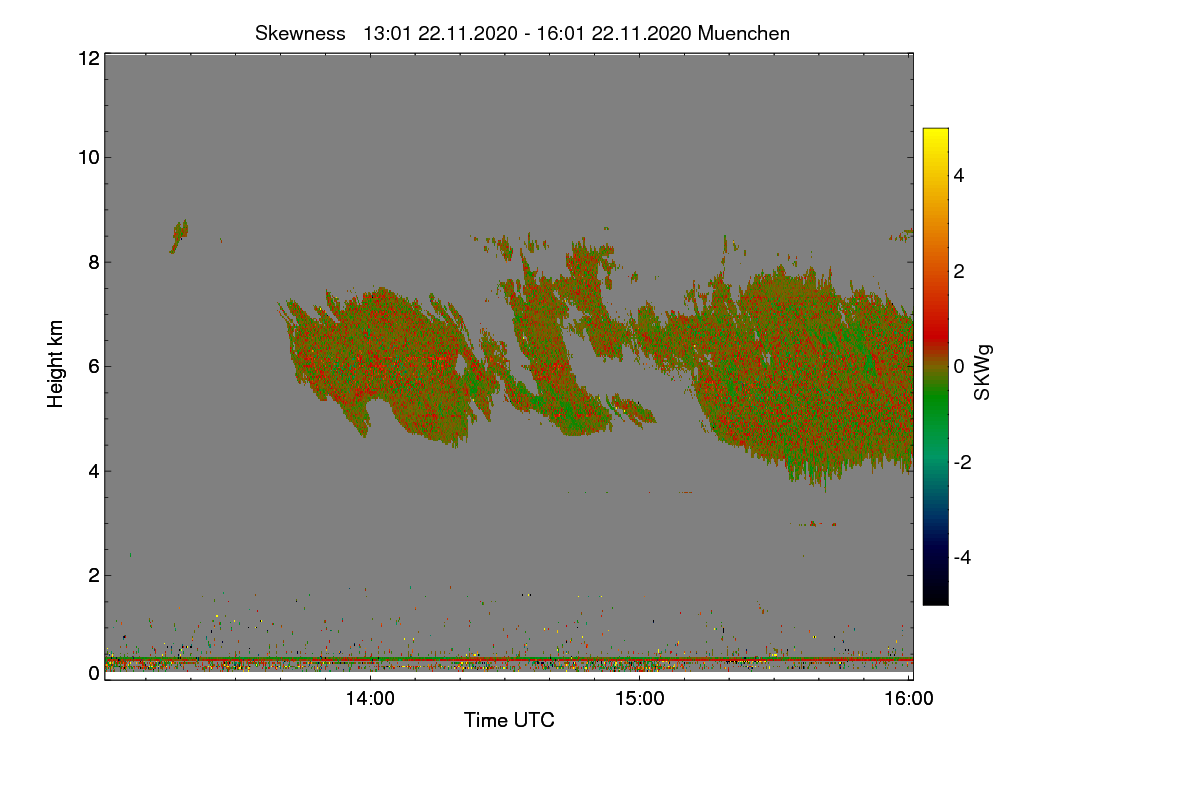Click the SKWg color scale bar
This screenshot has width=1200, height=800.
[935, 366]
